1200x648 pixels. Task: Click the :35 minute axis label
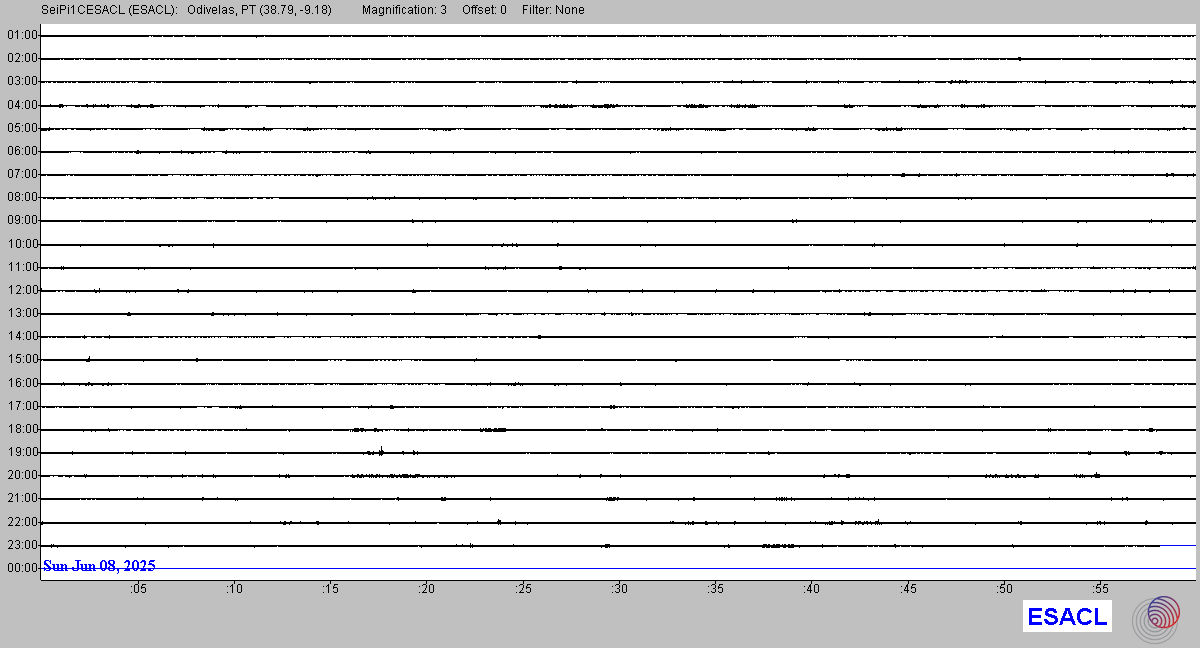pyautogui.click(x=715, y=589)
